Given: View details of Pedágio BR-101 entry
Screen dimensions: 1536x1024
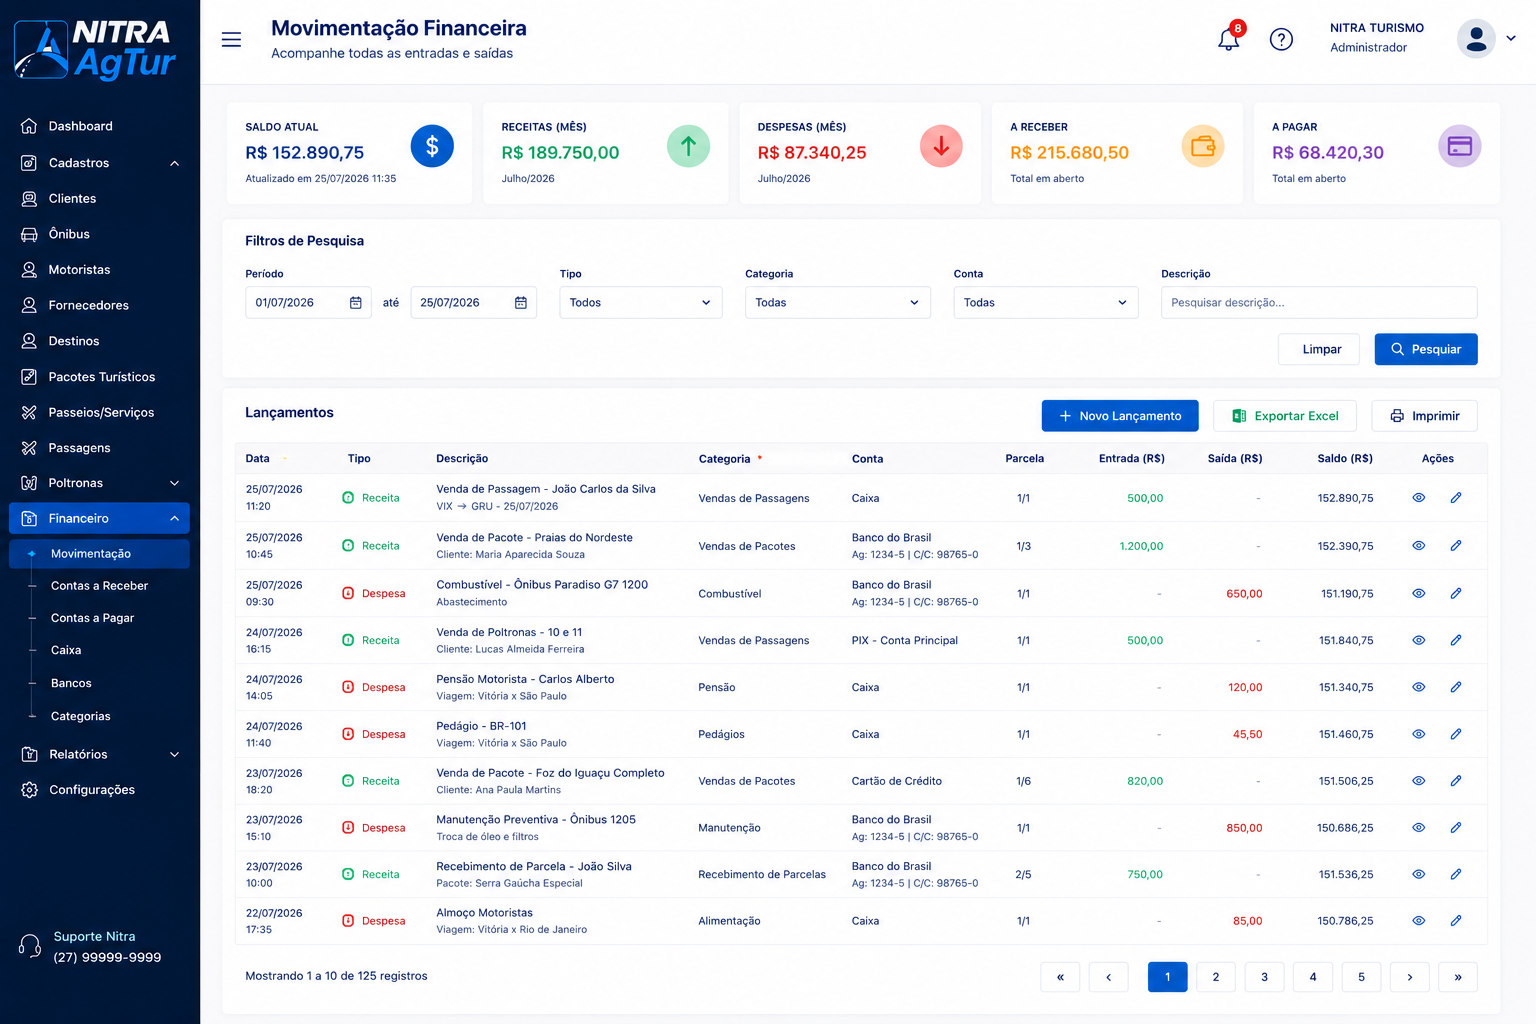Looking at the screenshot, I should pos(1418,734).
